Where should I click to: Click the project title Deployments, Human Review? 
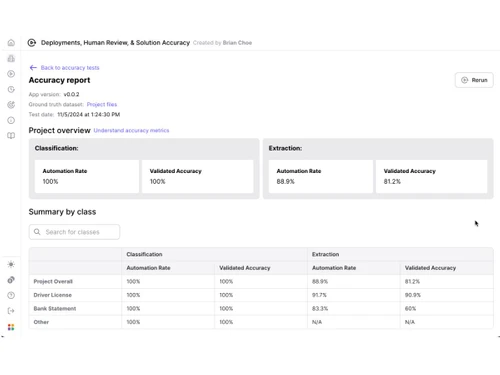[115, 43]
